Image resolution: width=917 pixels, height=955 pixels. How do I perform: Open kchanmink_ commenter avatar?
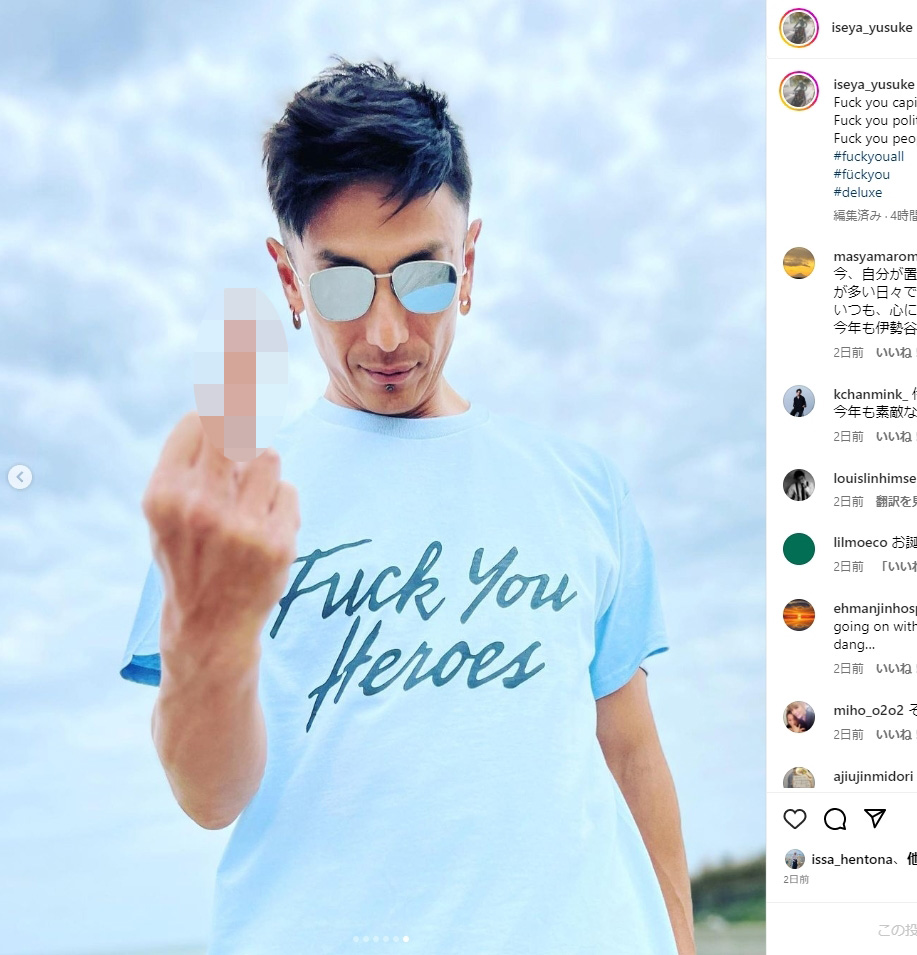(x=798, y=401)
